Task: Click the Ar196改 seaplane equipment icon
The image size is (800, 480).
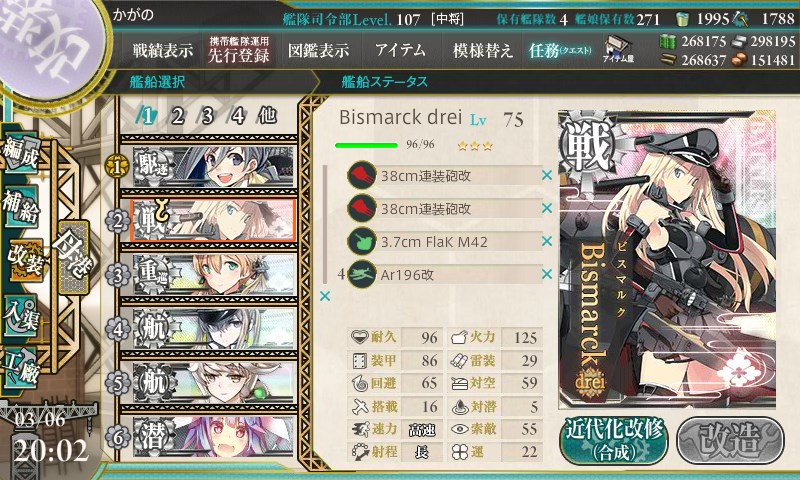Action: click(362, 274)
